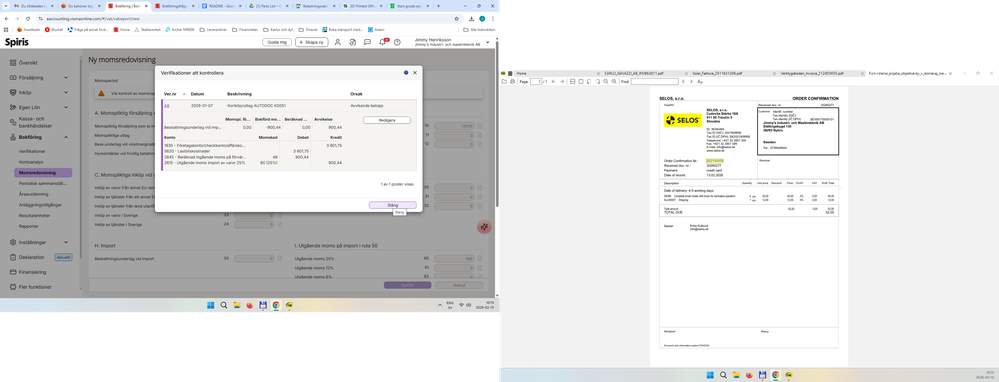This screenshot has width=999, height=382.
Task: Switch to the README browser tab
Action: (x=222, y=6)
